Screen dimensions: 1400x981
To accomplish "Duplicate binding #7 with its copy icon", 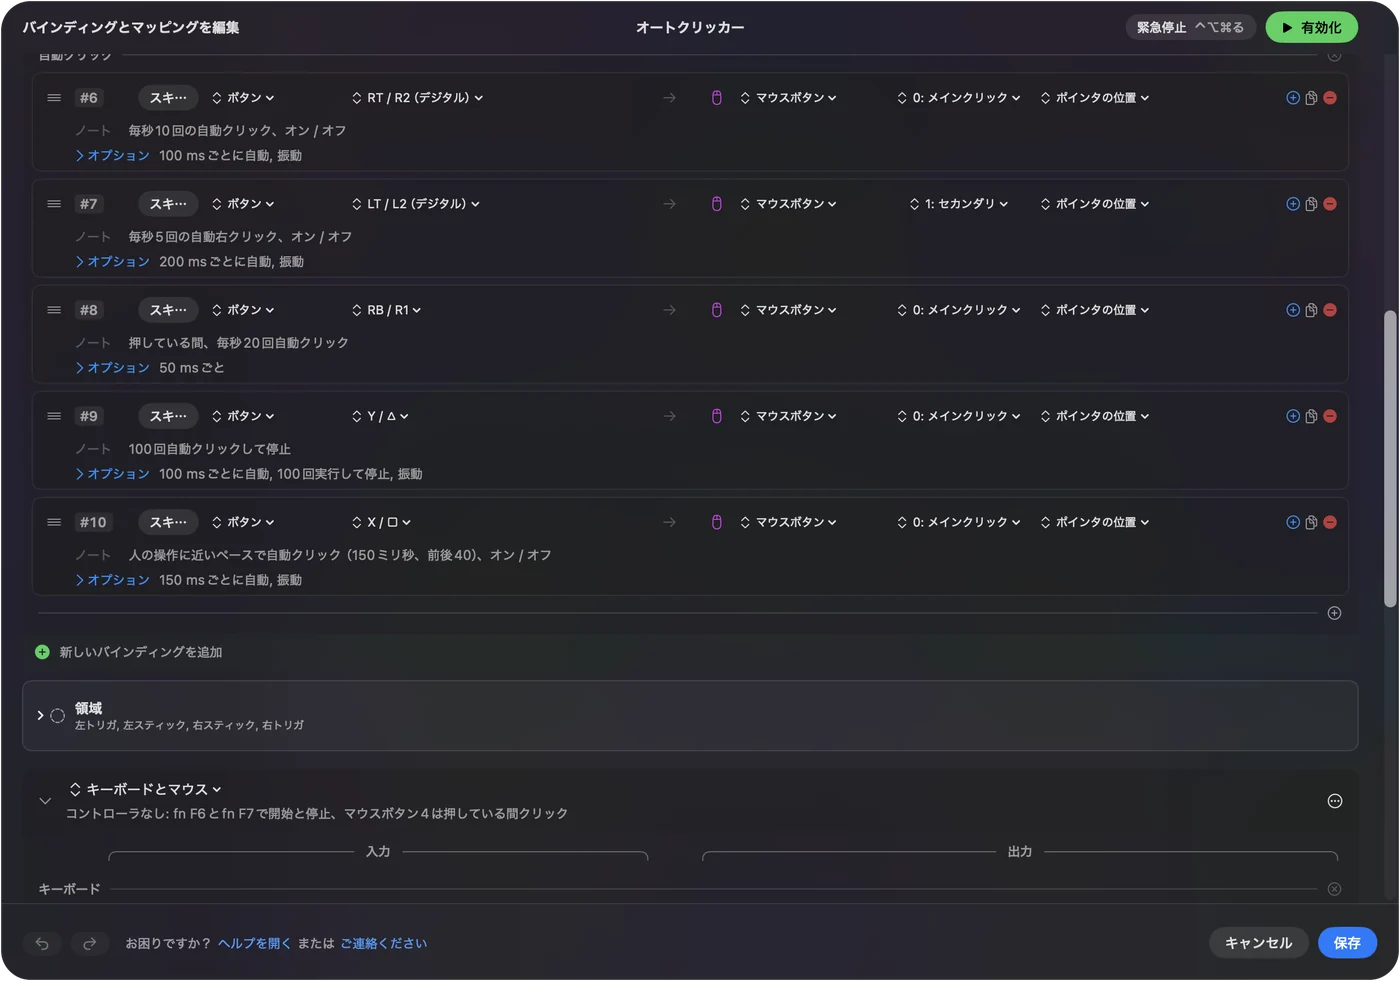I will [1311, 204].
